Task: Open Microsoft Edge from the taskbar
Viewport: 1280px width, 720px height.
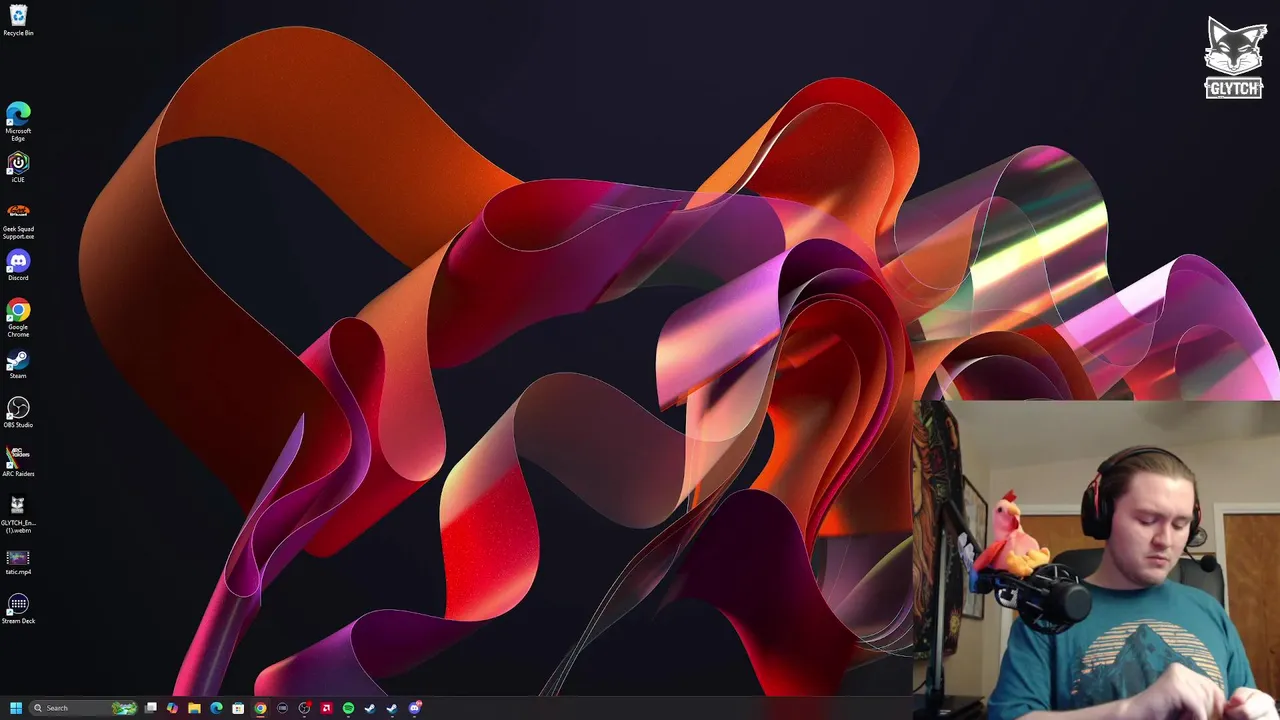Action: coord(216,708)
